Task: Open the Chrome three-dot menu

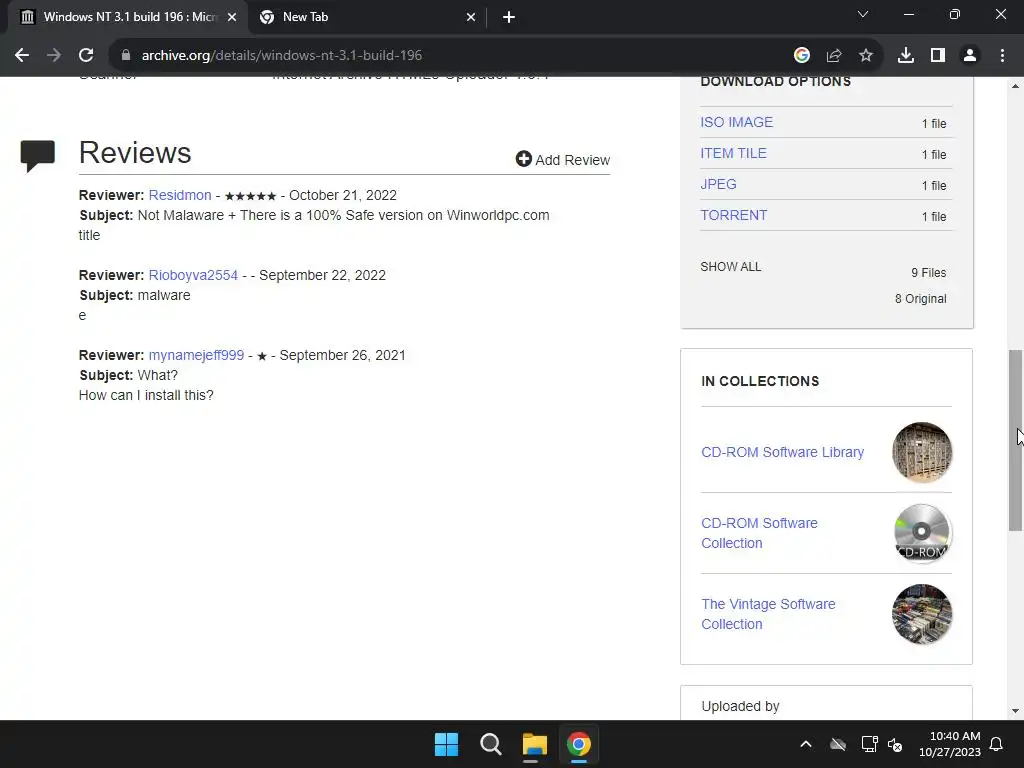Action: pyautogui.click(x=1002, y=56)
